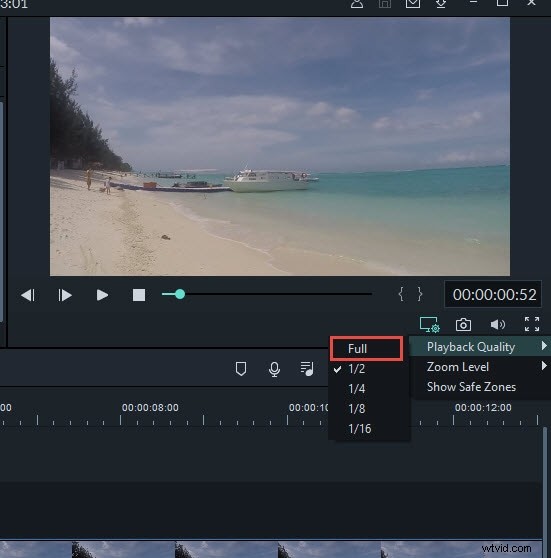The image size is (551, 558).
Task: Expand the Zoom Level submenu
Action: [x=480, y=367]
